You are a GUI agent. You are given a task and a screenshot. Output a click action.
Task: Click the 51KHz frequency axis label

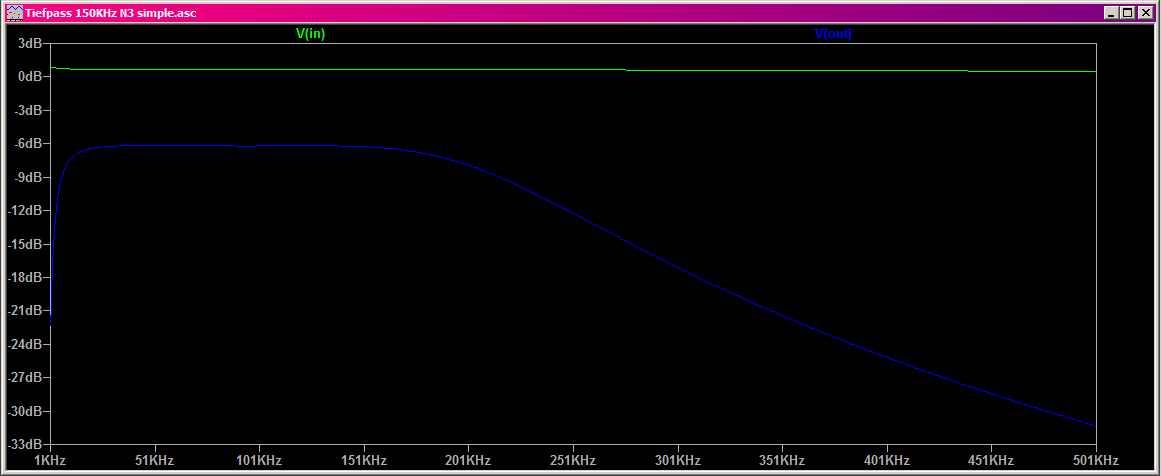tap(155, 460)
